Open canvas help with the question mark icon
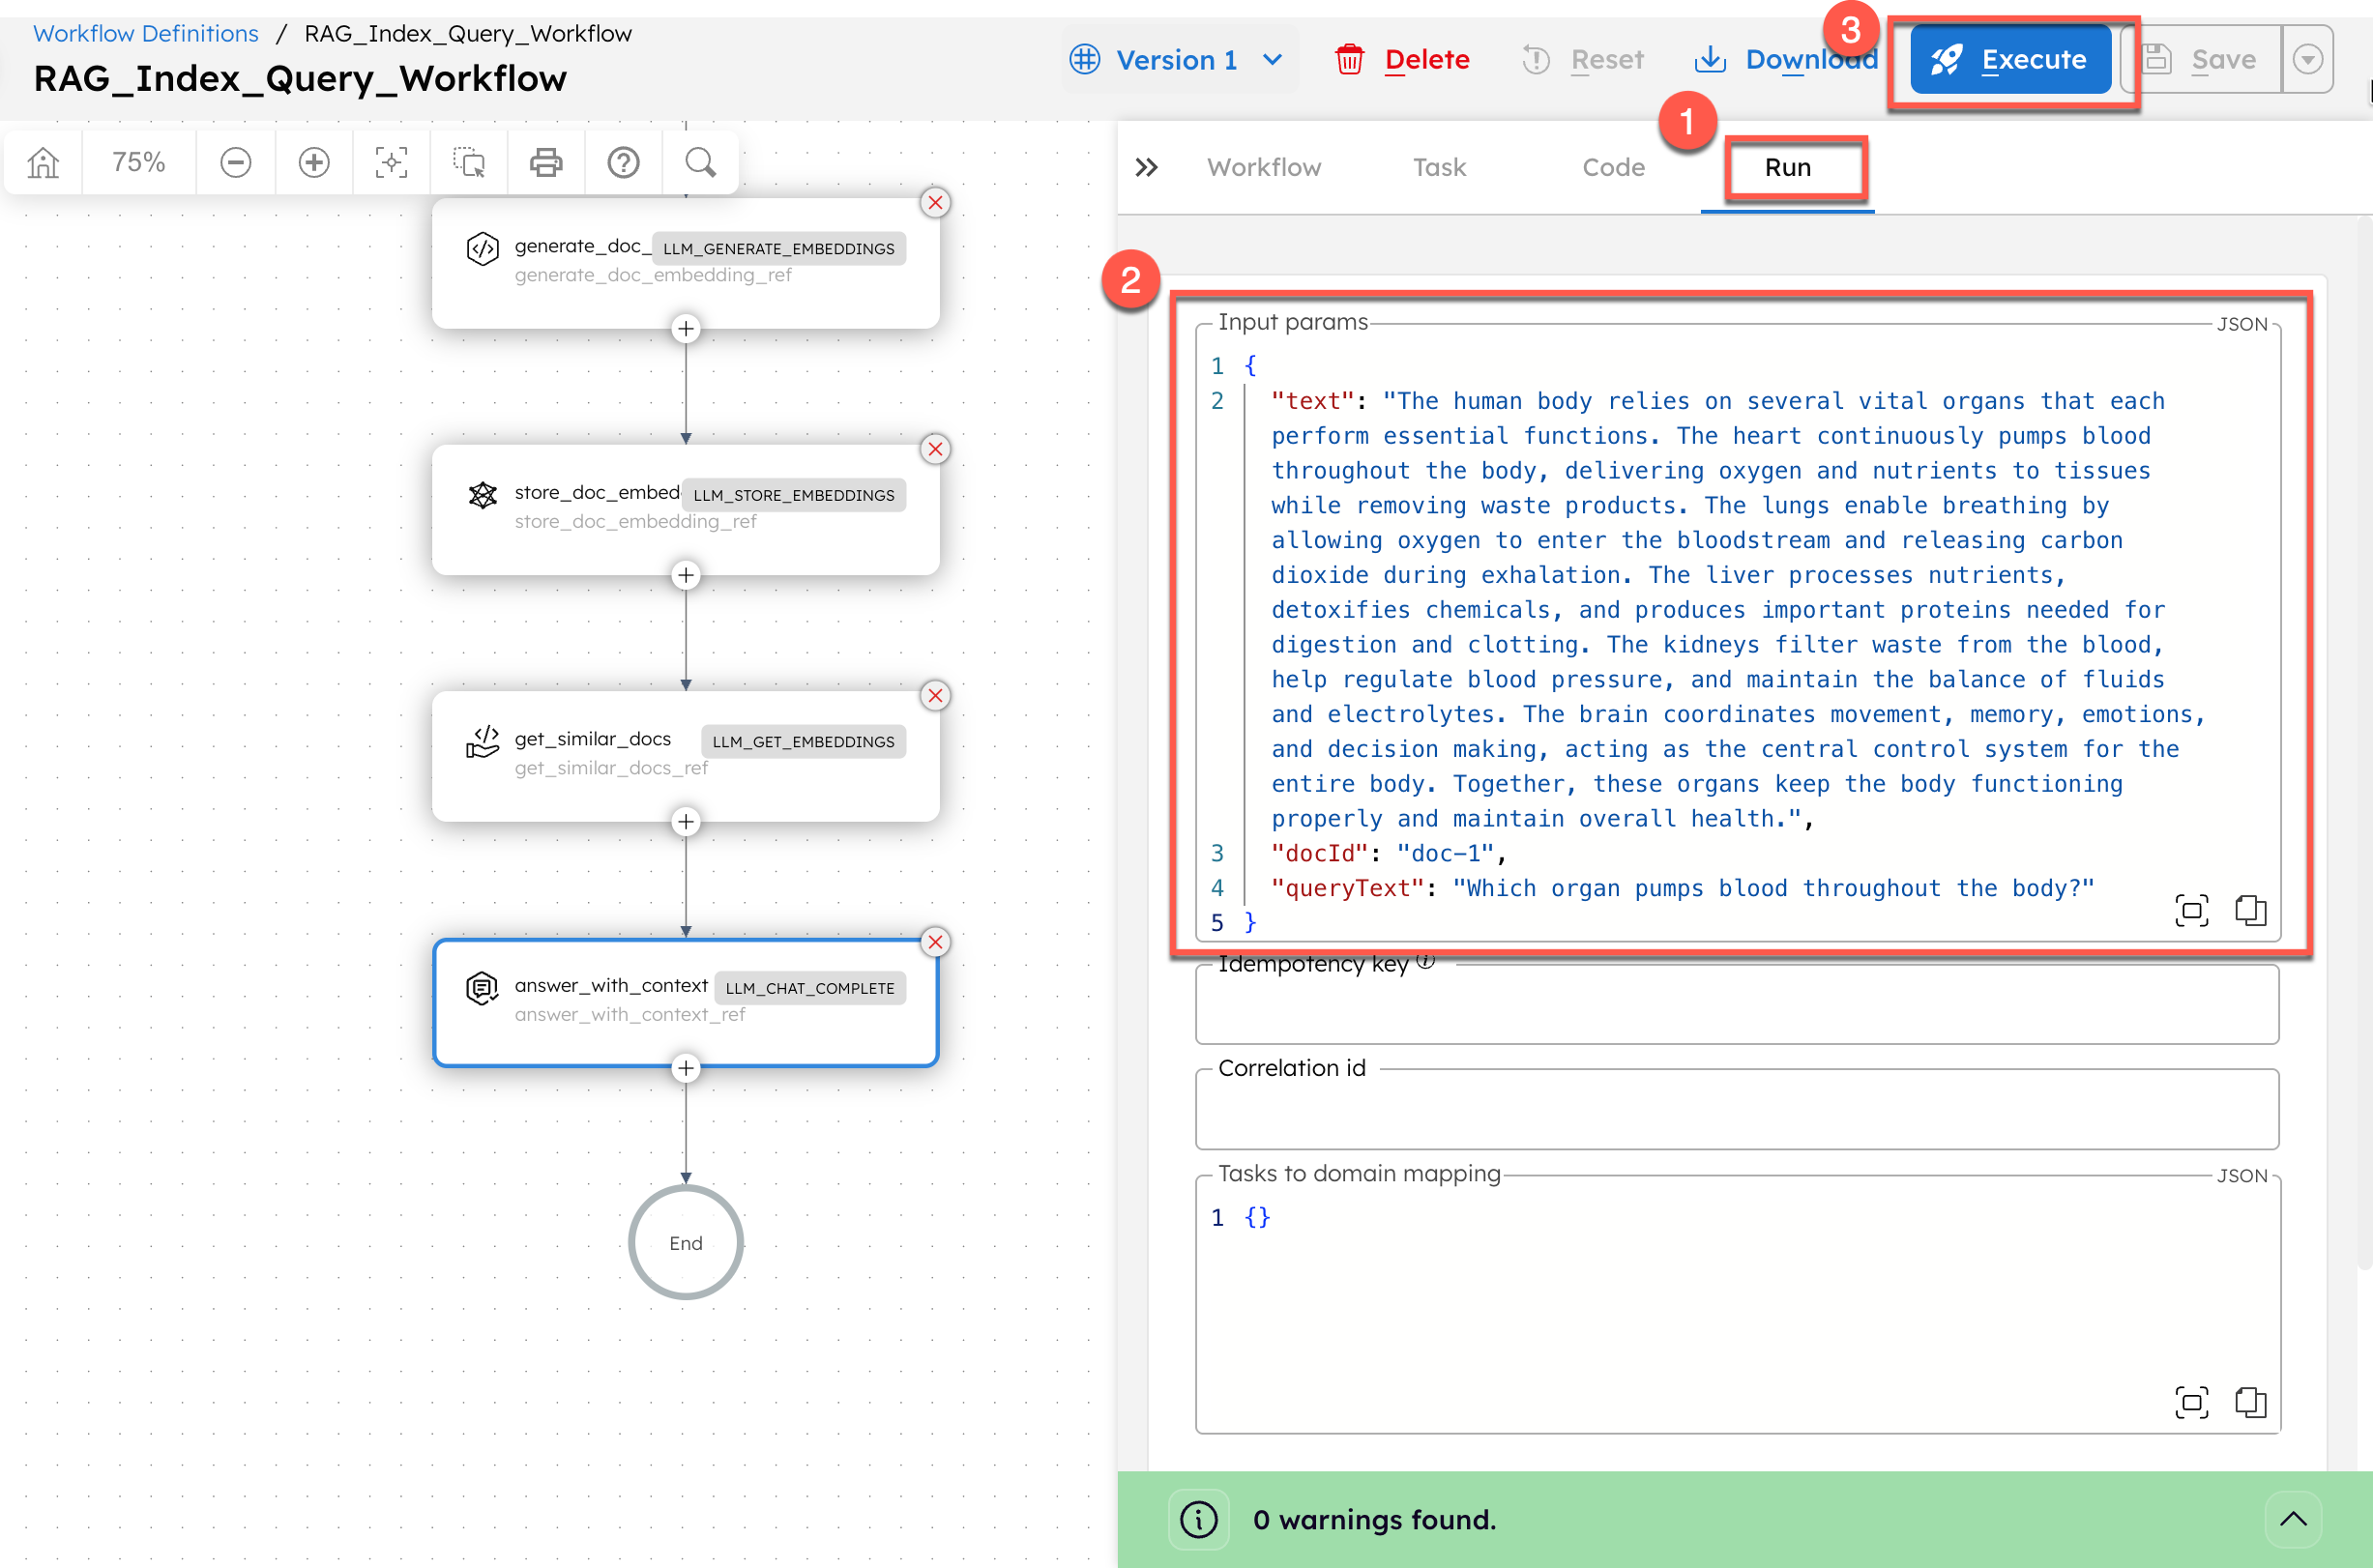 pyautogui.click(x=623, y=161)
